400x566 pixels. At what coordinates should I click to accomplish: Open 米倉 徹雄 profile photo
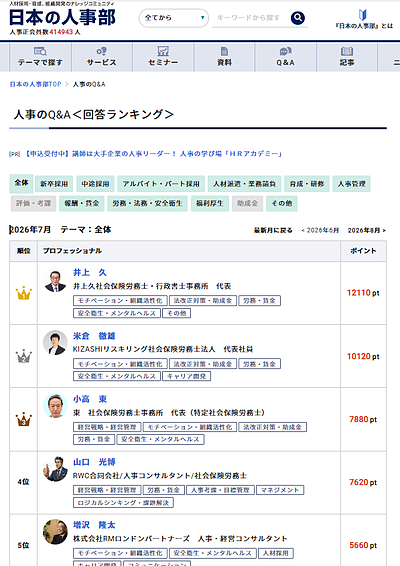55,343
